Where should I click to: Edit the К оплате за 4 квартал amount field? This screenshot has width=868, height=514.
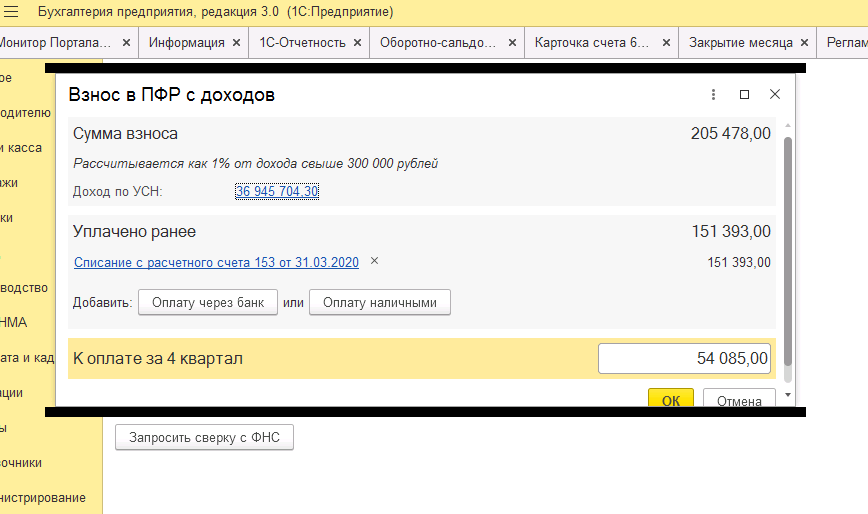[684, 359]
